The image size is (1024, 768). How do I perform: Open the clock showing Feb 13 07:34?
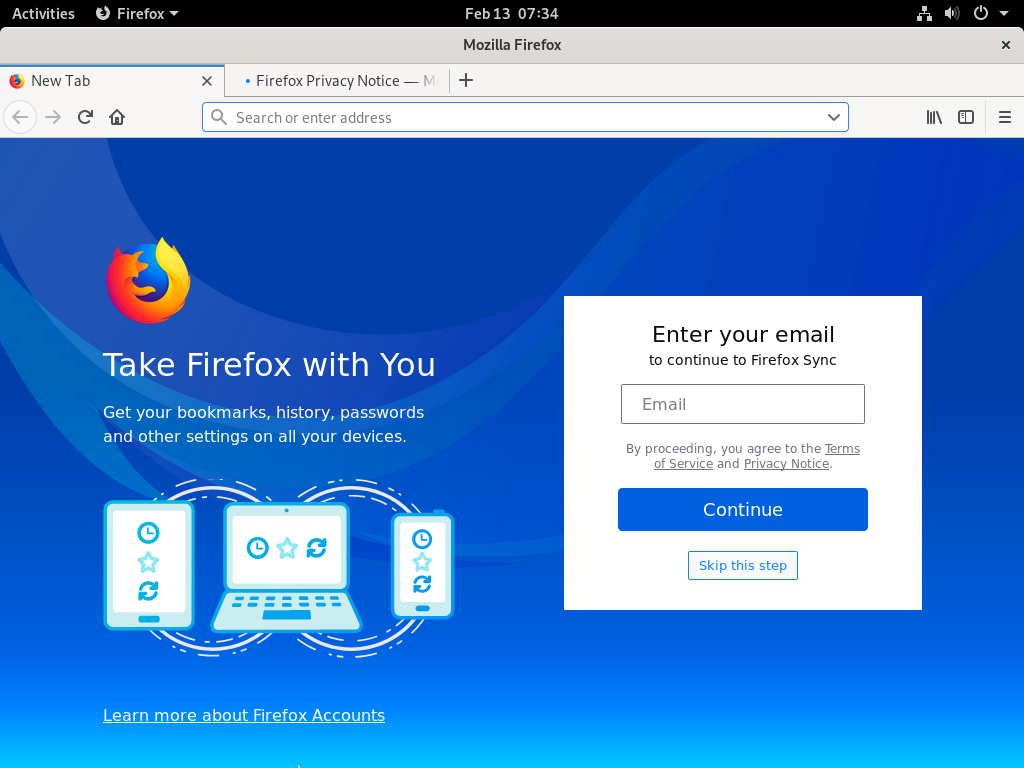coord(511,13)
